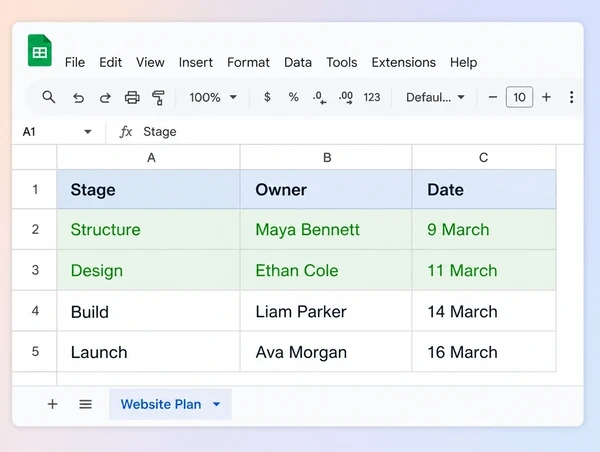Open the Help menu

(x=463, y=62)
